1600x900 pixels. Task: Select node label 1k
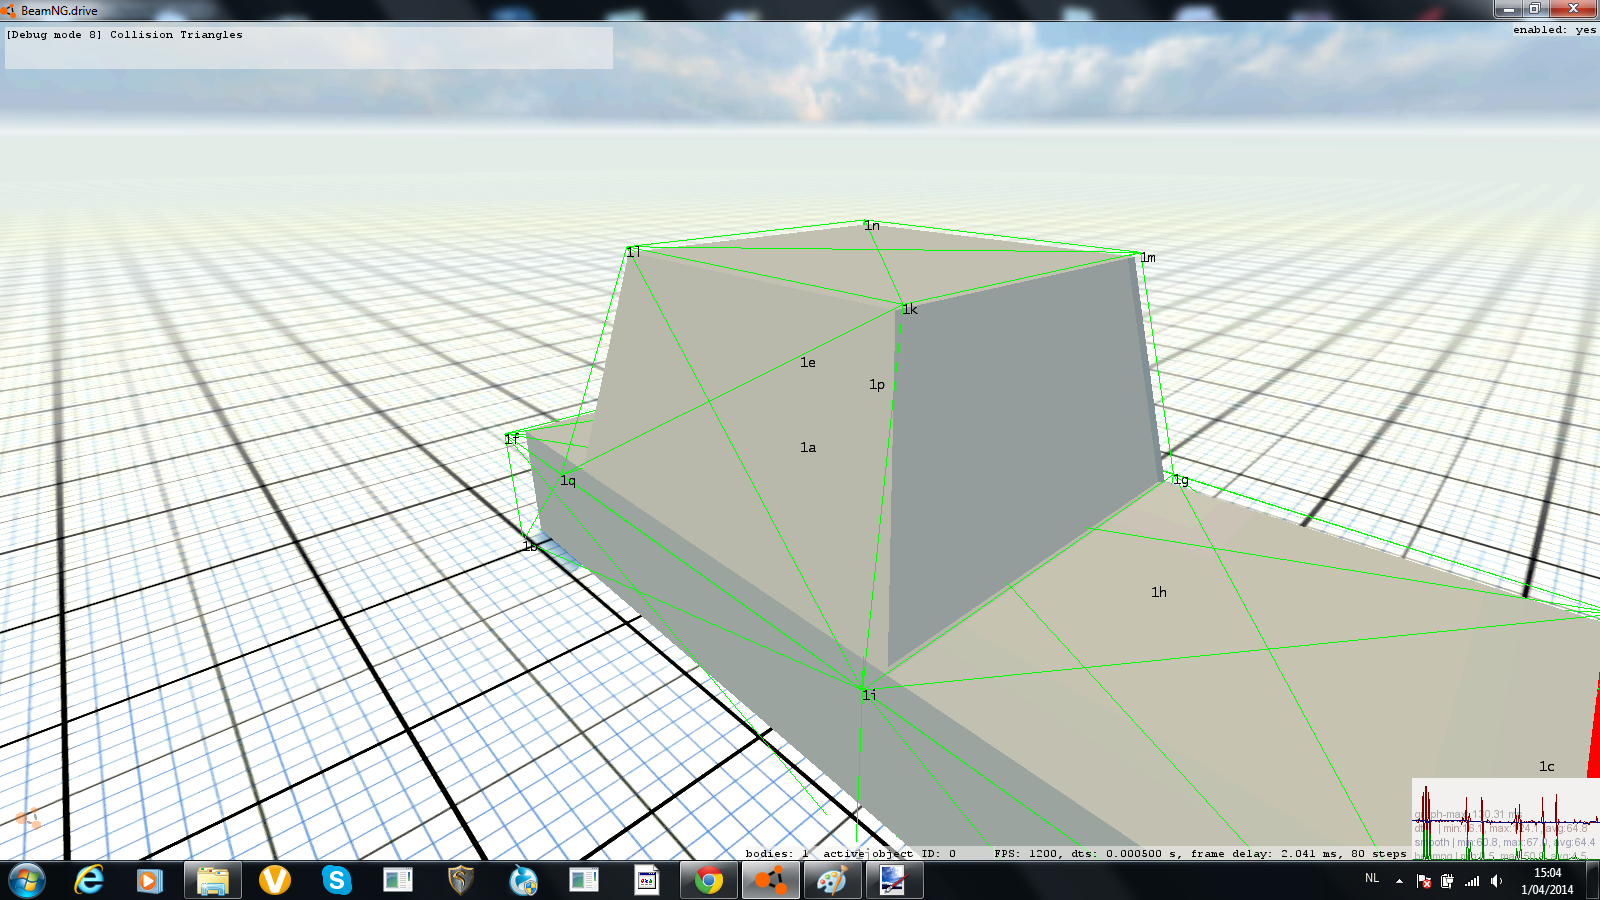(x=909, y=310)
